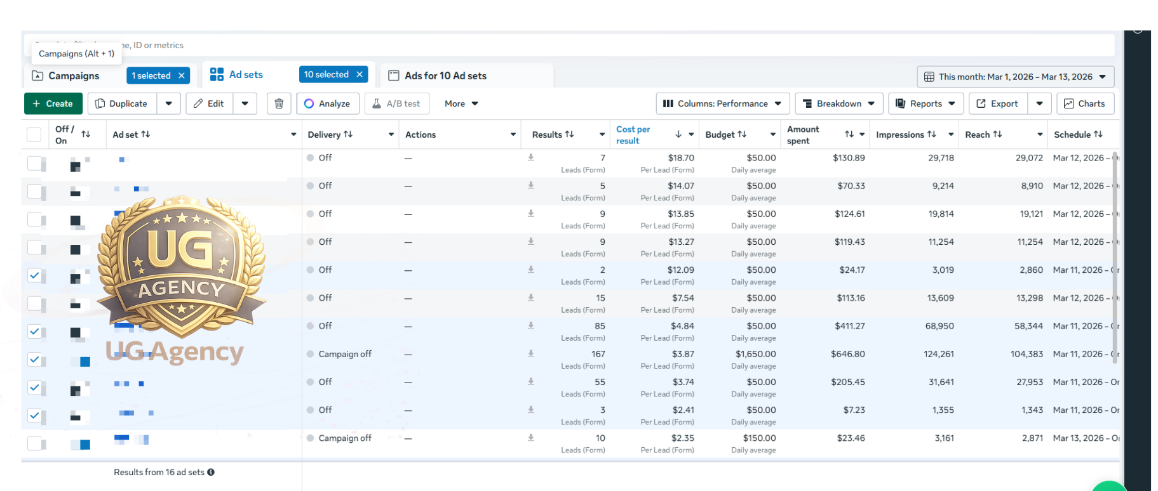The height and width of the screenshot is (491, 1158).
Task: Click the Duplicate button
Action: (x=122, y=103)
